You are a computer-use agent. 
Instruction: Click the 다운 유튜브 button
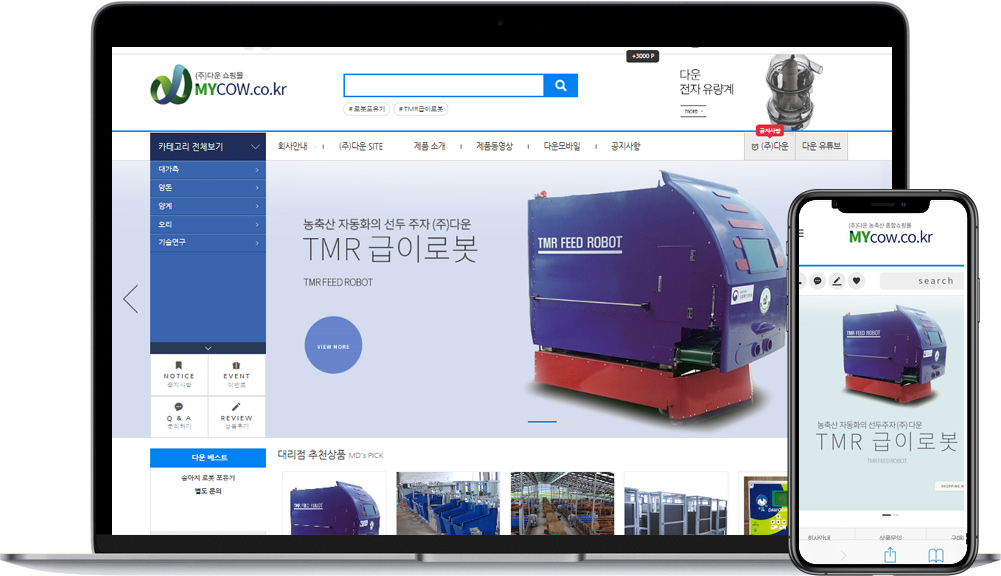click(x=822, y=146)
